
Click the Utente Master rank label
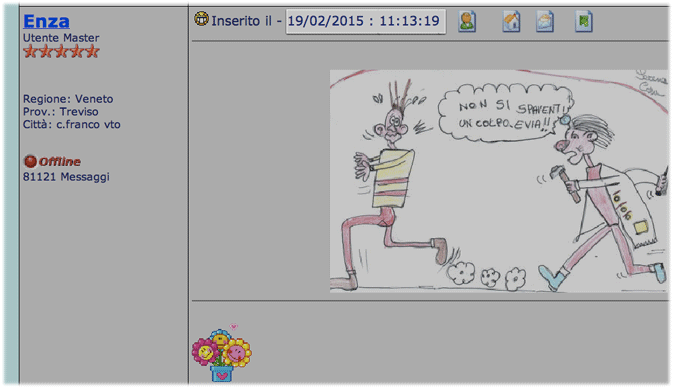[61, 38]
